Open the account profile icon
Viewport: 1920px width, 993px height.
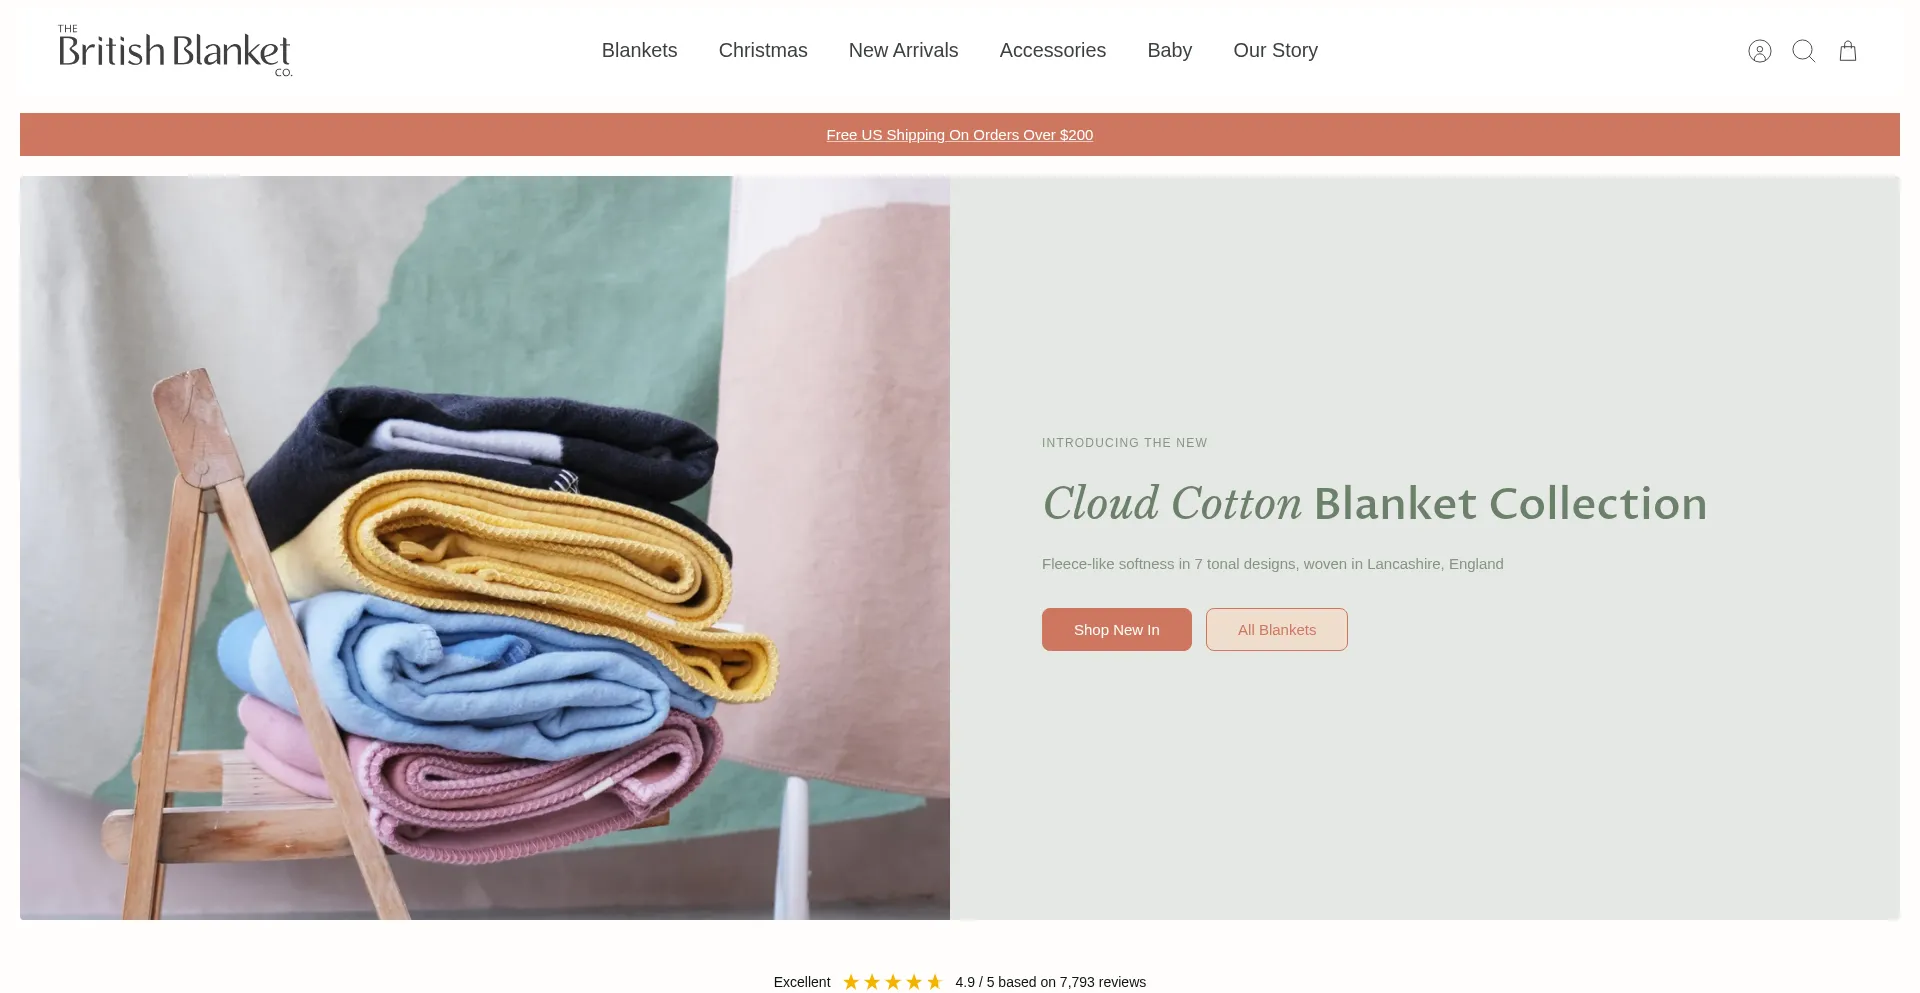(x=1759, y=51)
